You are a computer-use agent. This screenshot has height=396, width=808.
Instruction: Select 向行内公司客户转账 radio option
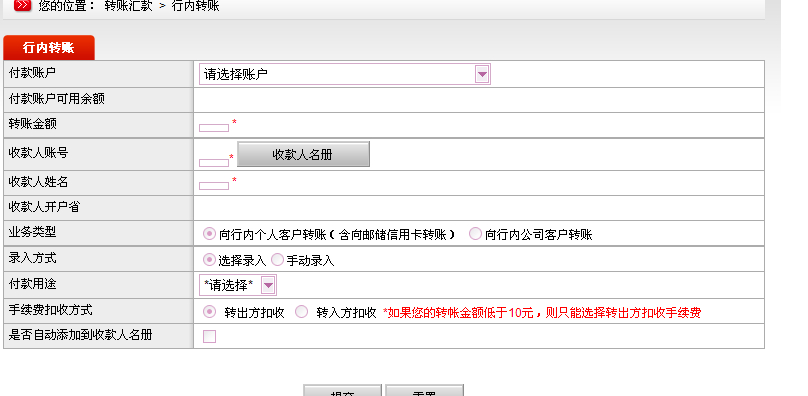[475, 234]
